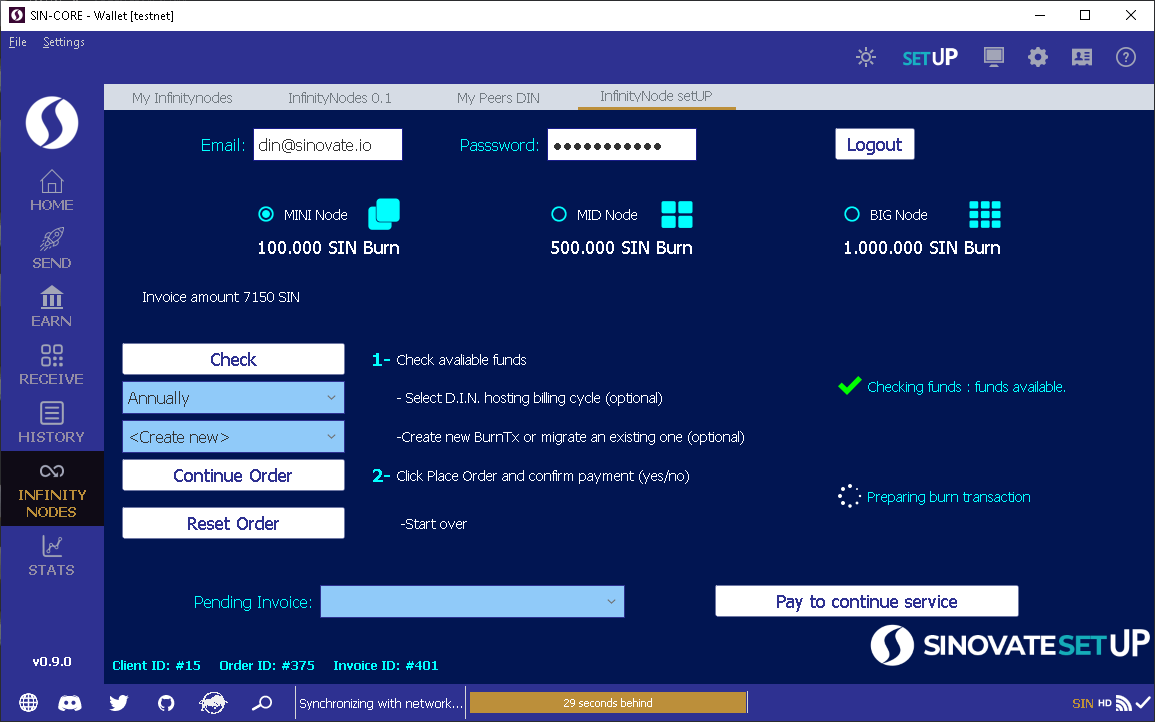Select InfinityNode setUP tab
The height and width of the screenshot is (722, 1155).
click(x=656, y=97)
